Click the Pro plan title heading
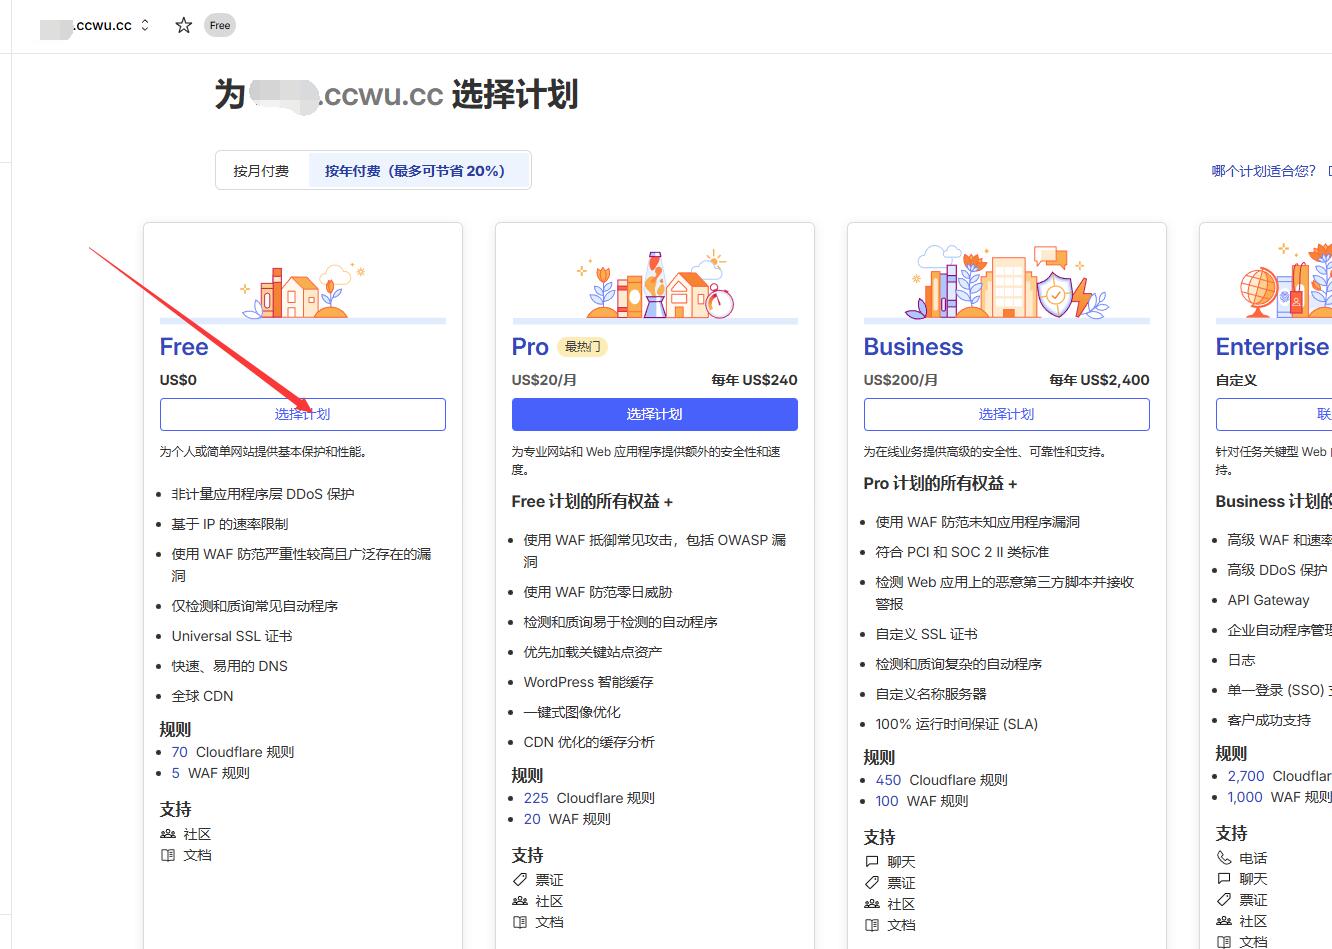The image size is (1332, 949). click(530, 347)
